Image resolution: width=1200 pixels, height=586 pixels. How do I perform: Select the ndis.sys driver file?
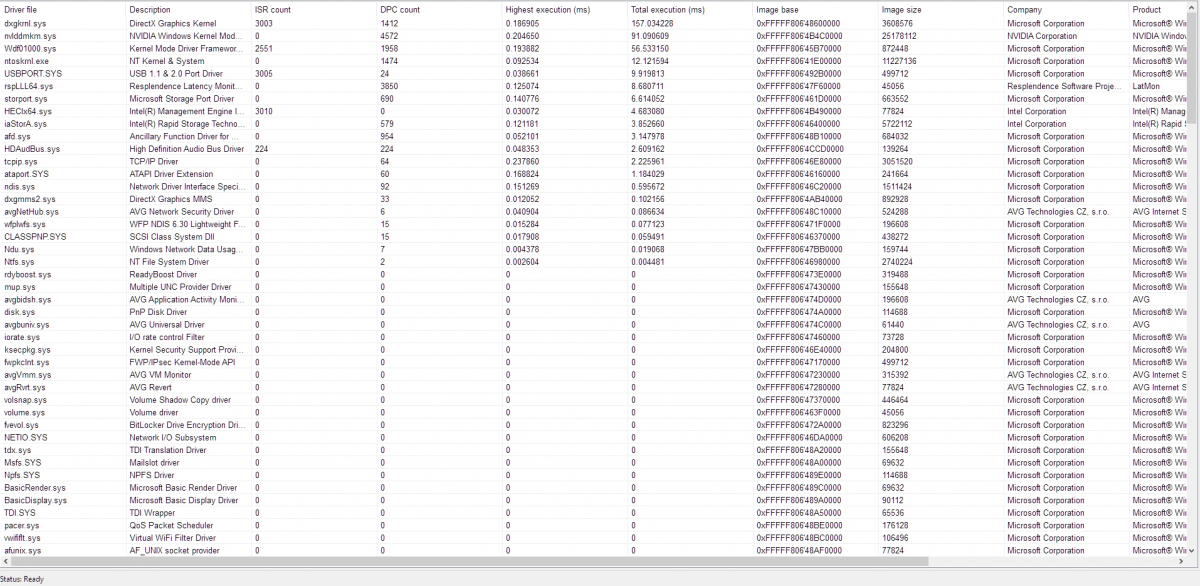(x=19, y=186)
